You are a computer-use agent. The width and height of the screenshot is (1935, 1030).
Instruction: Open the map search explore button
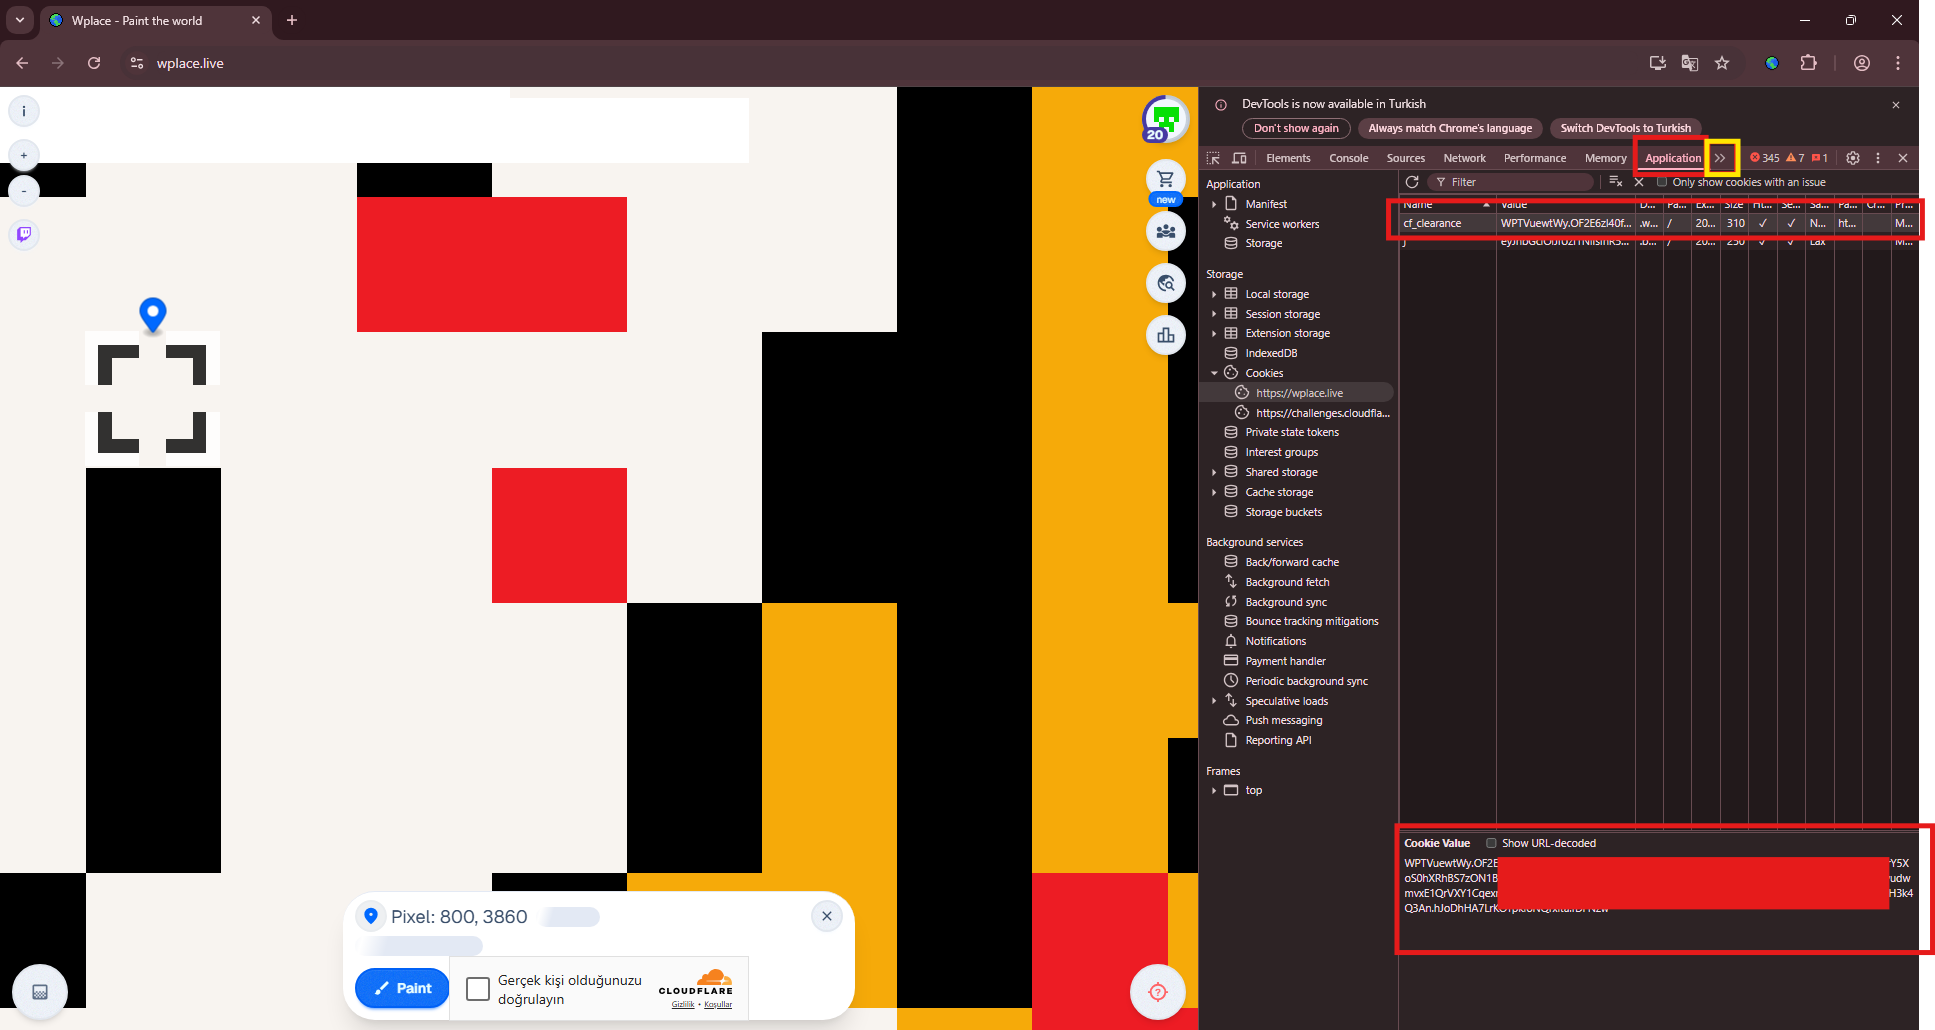[1166, 283]
